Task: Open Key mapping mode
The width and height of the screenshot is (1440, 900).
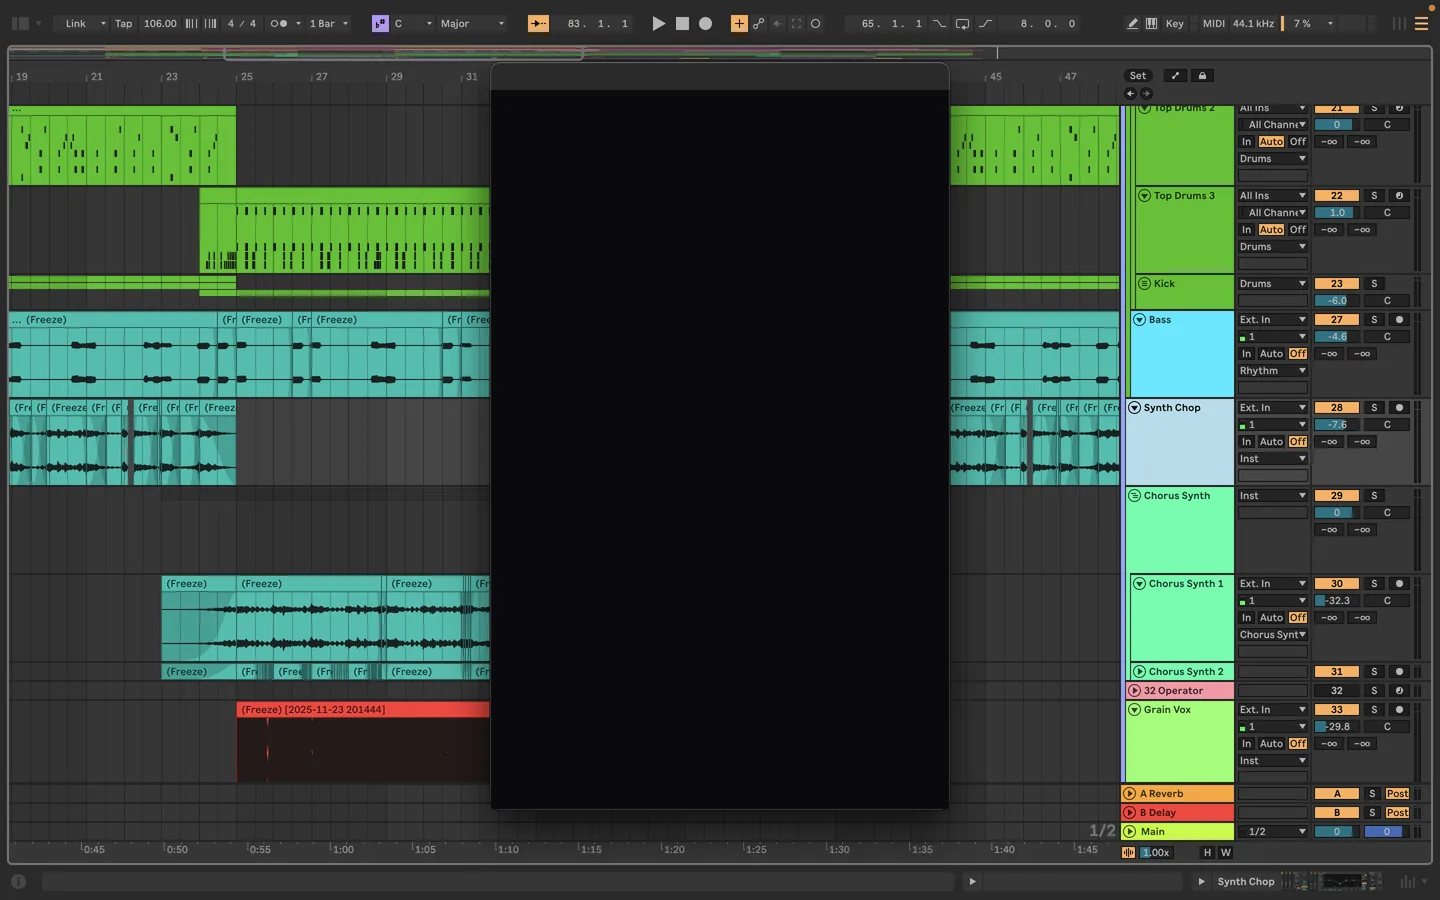Action: [1174, 23]
